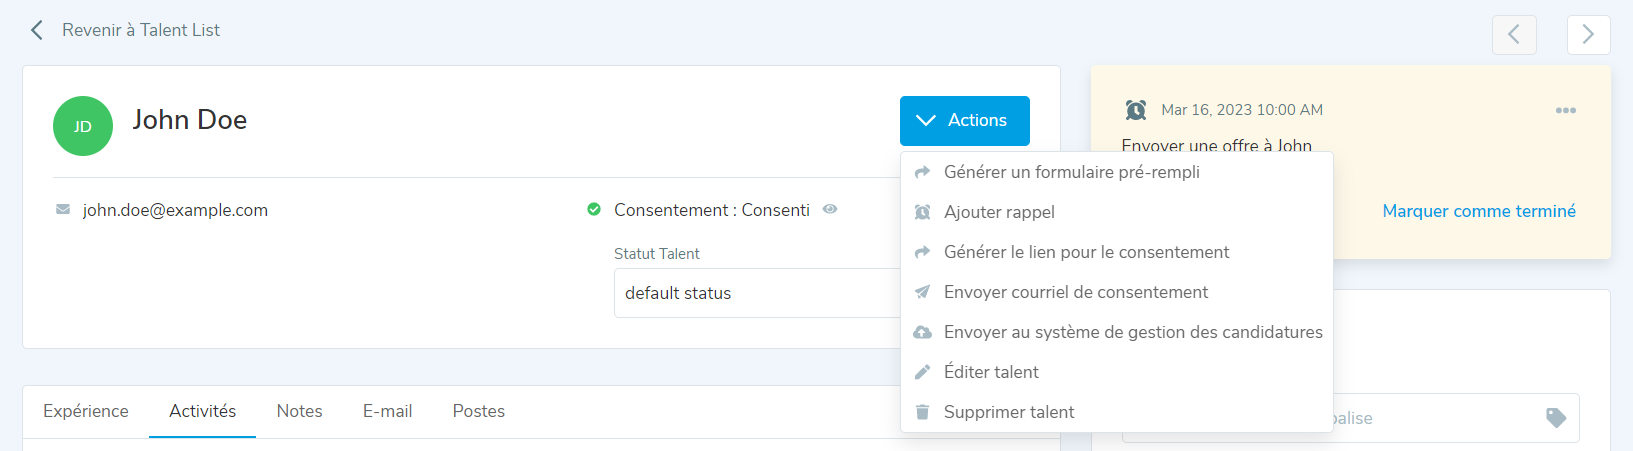1633x451 pixels.
Task: Click the green consent checkmark icon
Action: click(594, 210)
